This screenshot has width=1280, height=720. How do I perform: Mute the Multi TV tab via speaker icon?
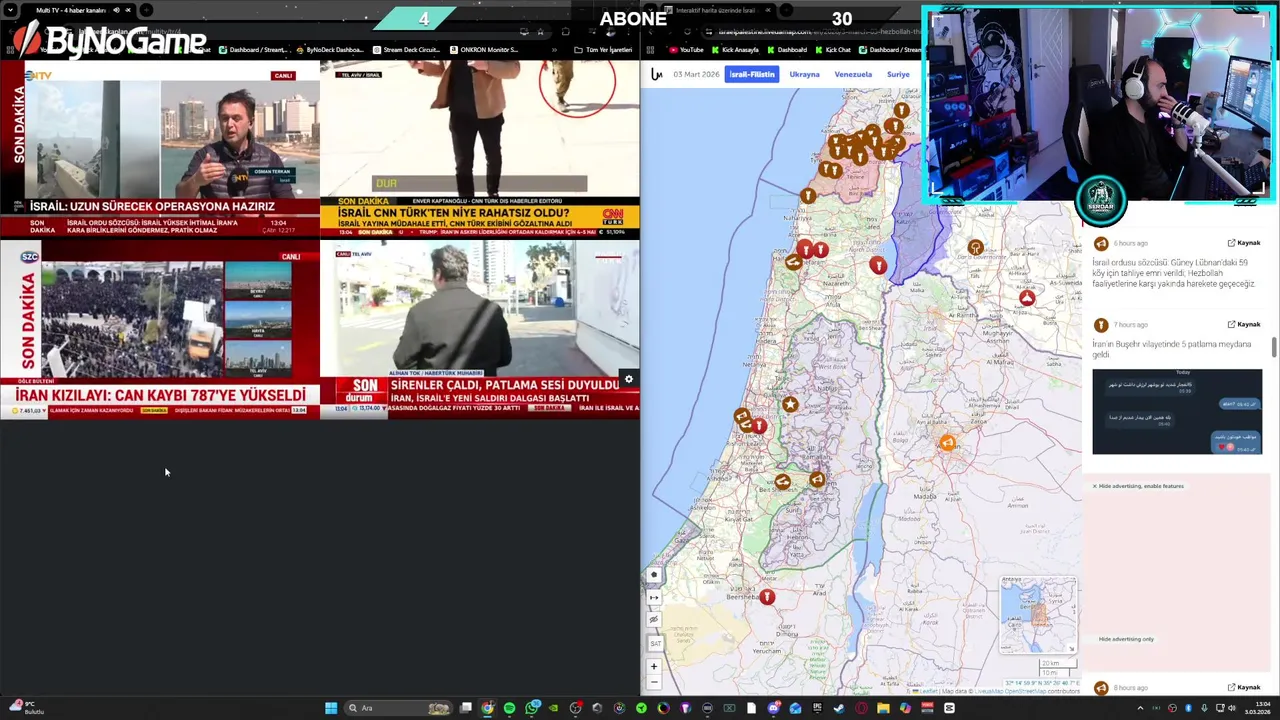(x=116, y=10)
